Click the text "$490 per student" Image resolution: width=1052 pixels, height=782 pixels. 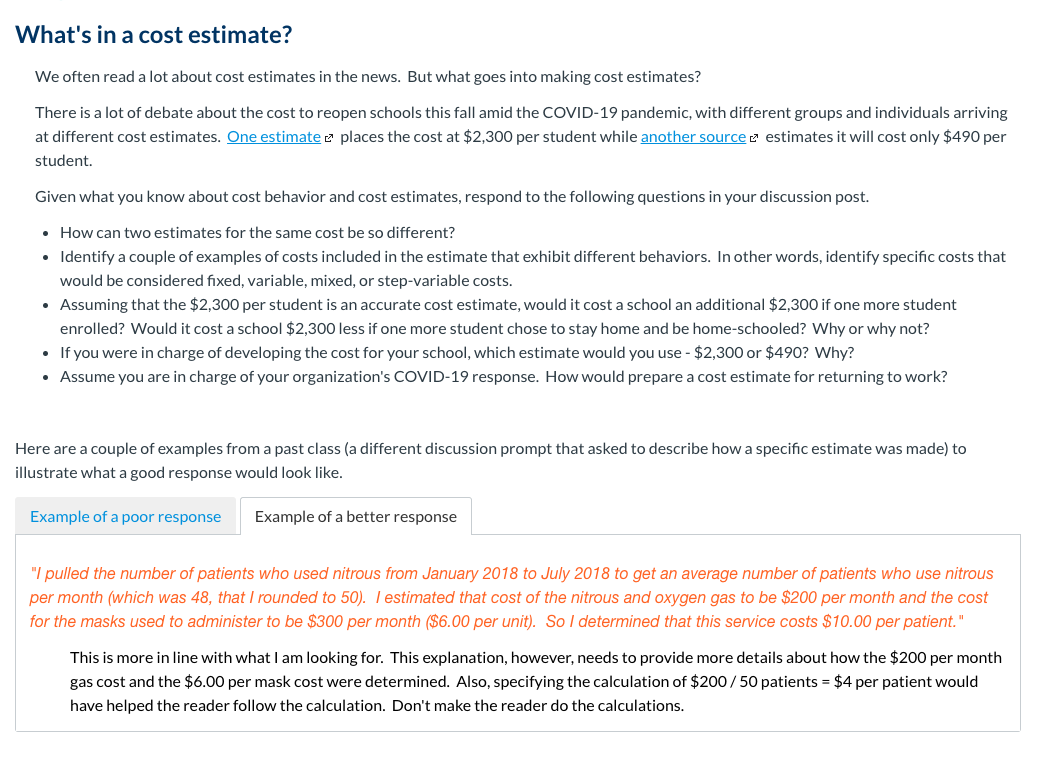[958, 136]
